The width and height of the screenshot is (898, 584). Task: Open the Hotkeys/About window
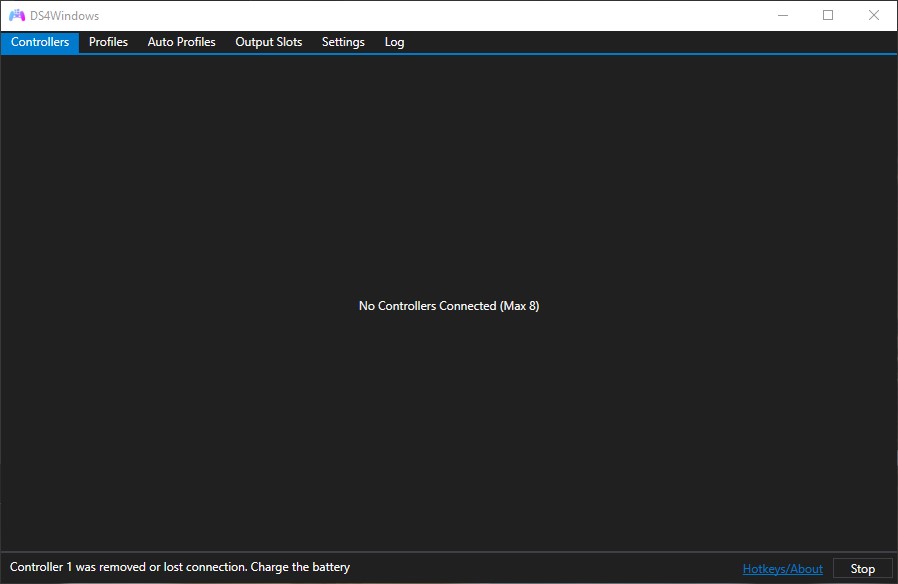pyautogui.click(x=782, y=568)
